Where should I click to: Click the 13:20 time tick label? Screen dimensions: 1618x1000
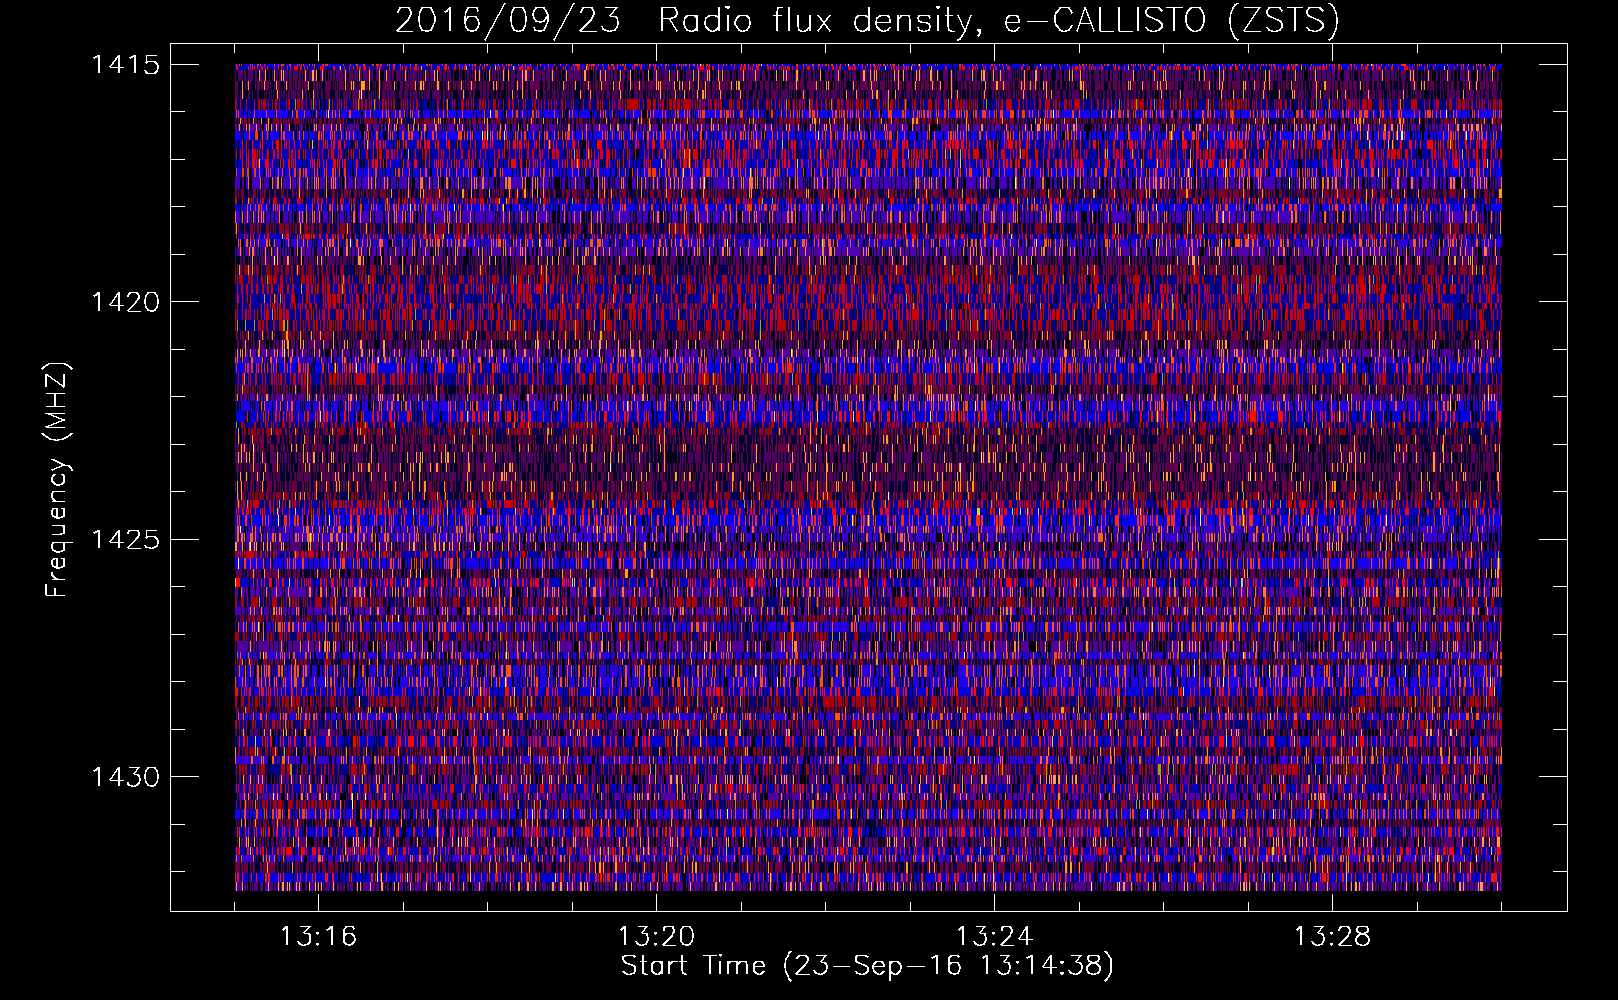tap(656, 937)
